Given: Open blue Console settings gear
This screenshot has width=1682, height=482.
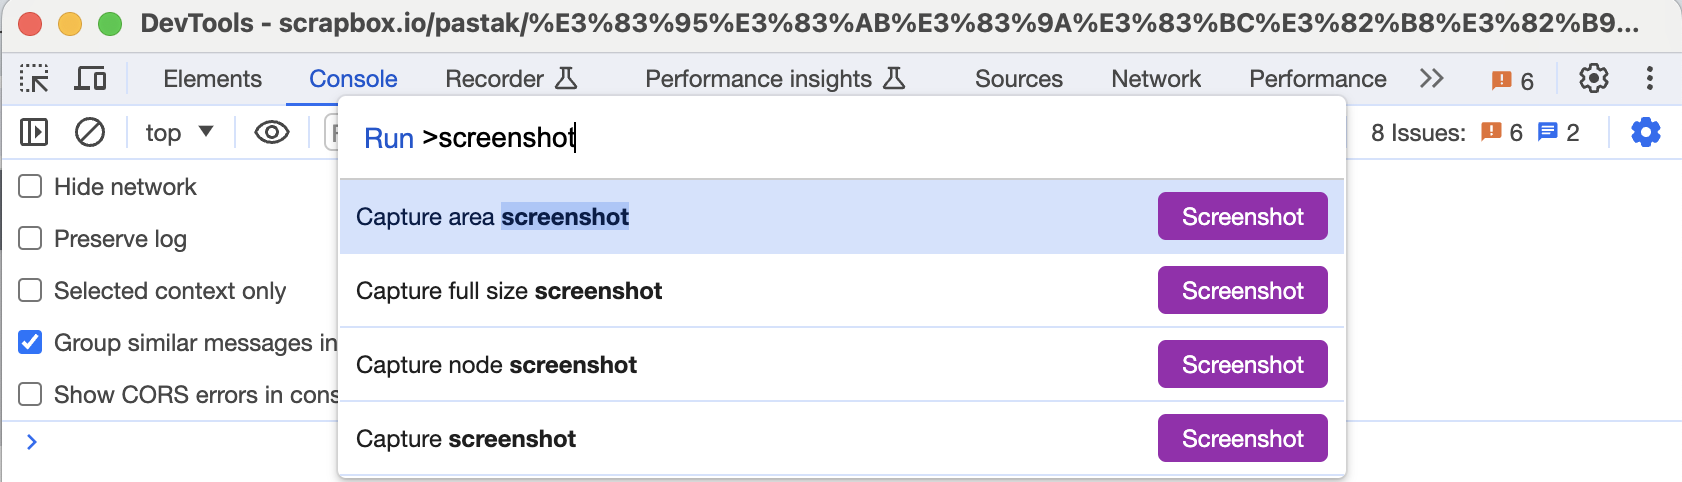Looking at the screenshot, I should (1645, 132).
